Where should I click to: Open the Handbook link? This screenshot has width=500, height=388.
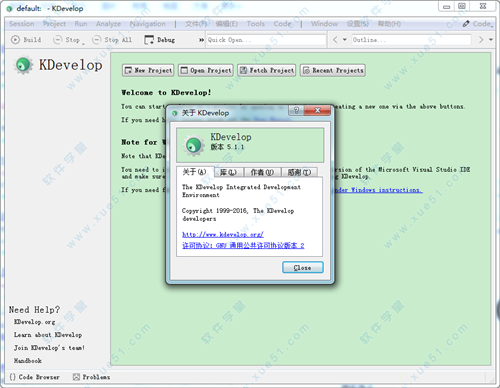tap(28, 360)
